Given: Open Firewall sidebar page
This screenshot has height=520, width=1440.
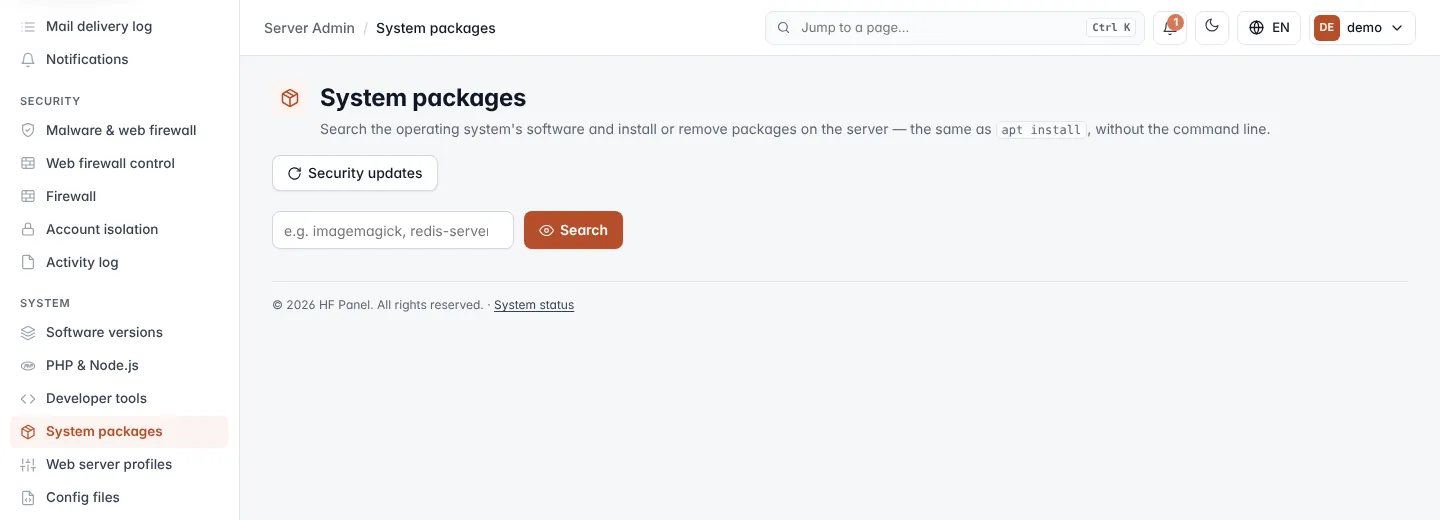Looking at the screenshot, I should [119, 196].
